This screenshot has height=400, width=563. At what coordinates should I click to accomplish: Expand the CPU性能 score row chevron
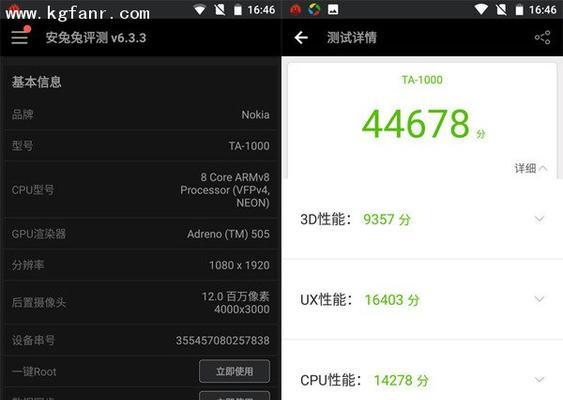point(539,380)
